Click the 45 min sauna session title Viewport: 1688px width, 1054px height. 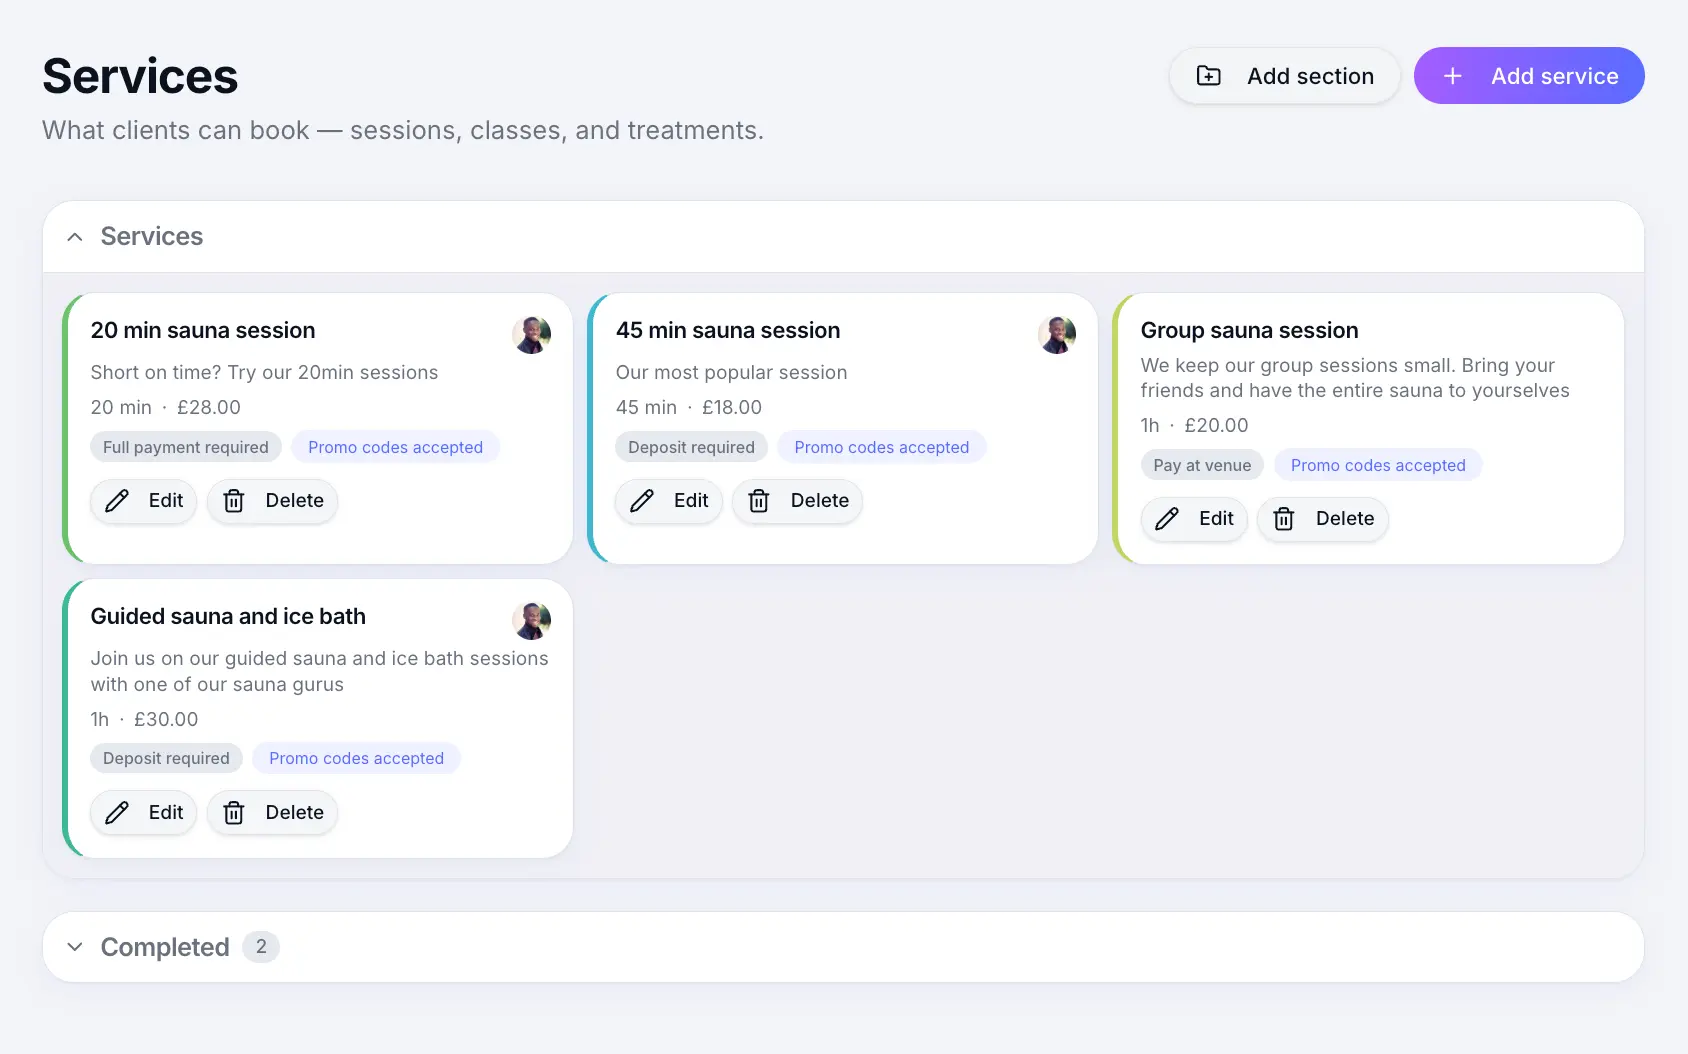[728, 330]
